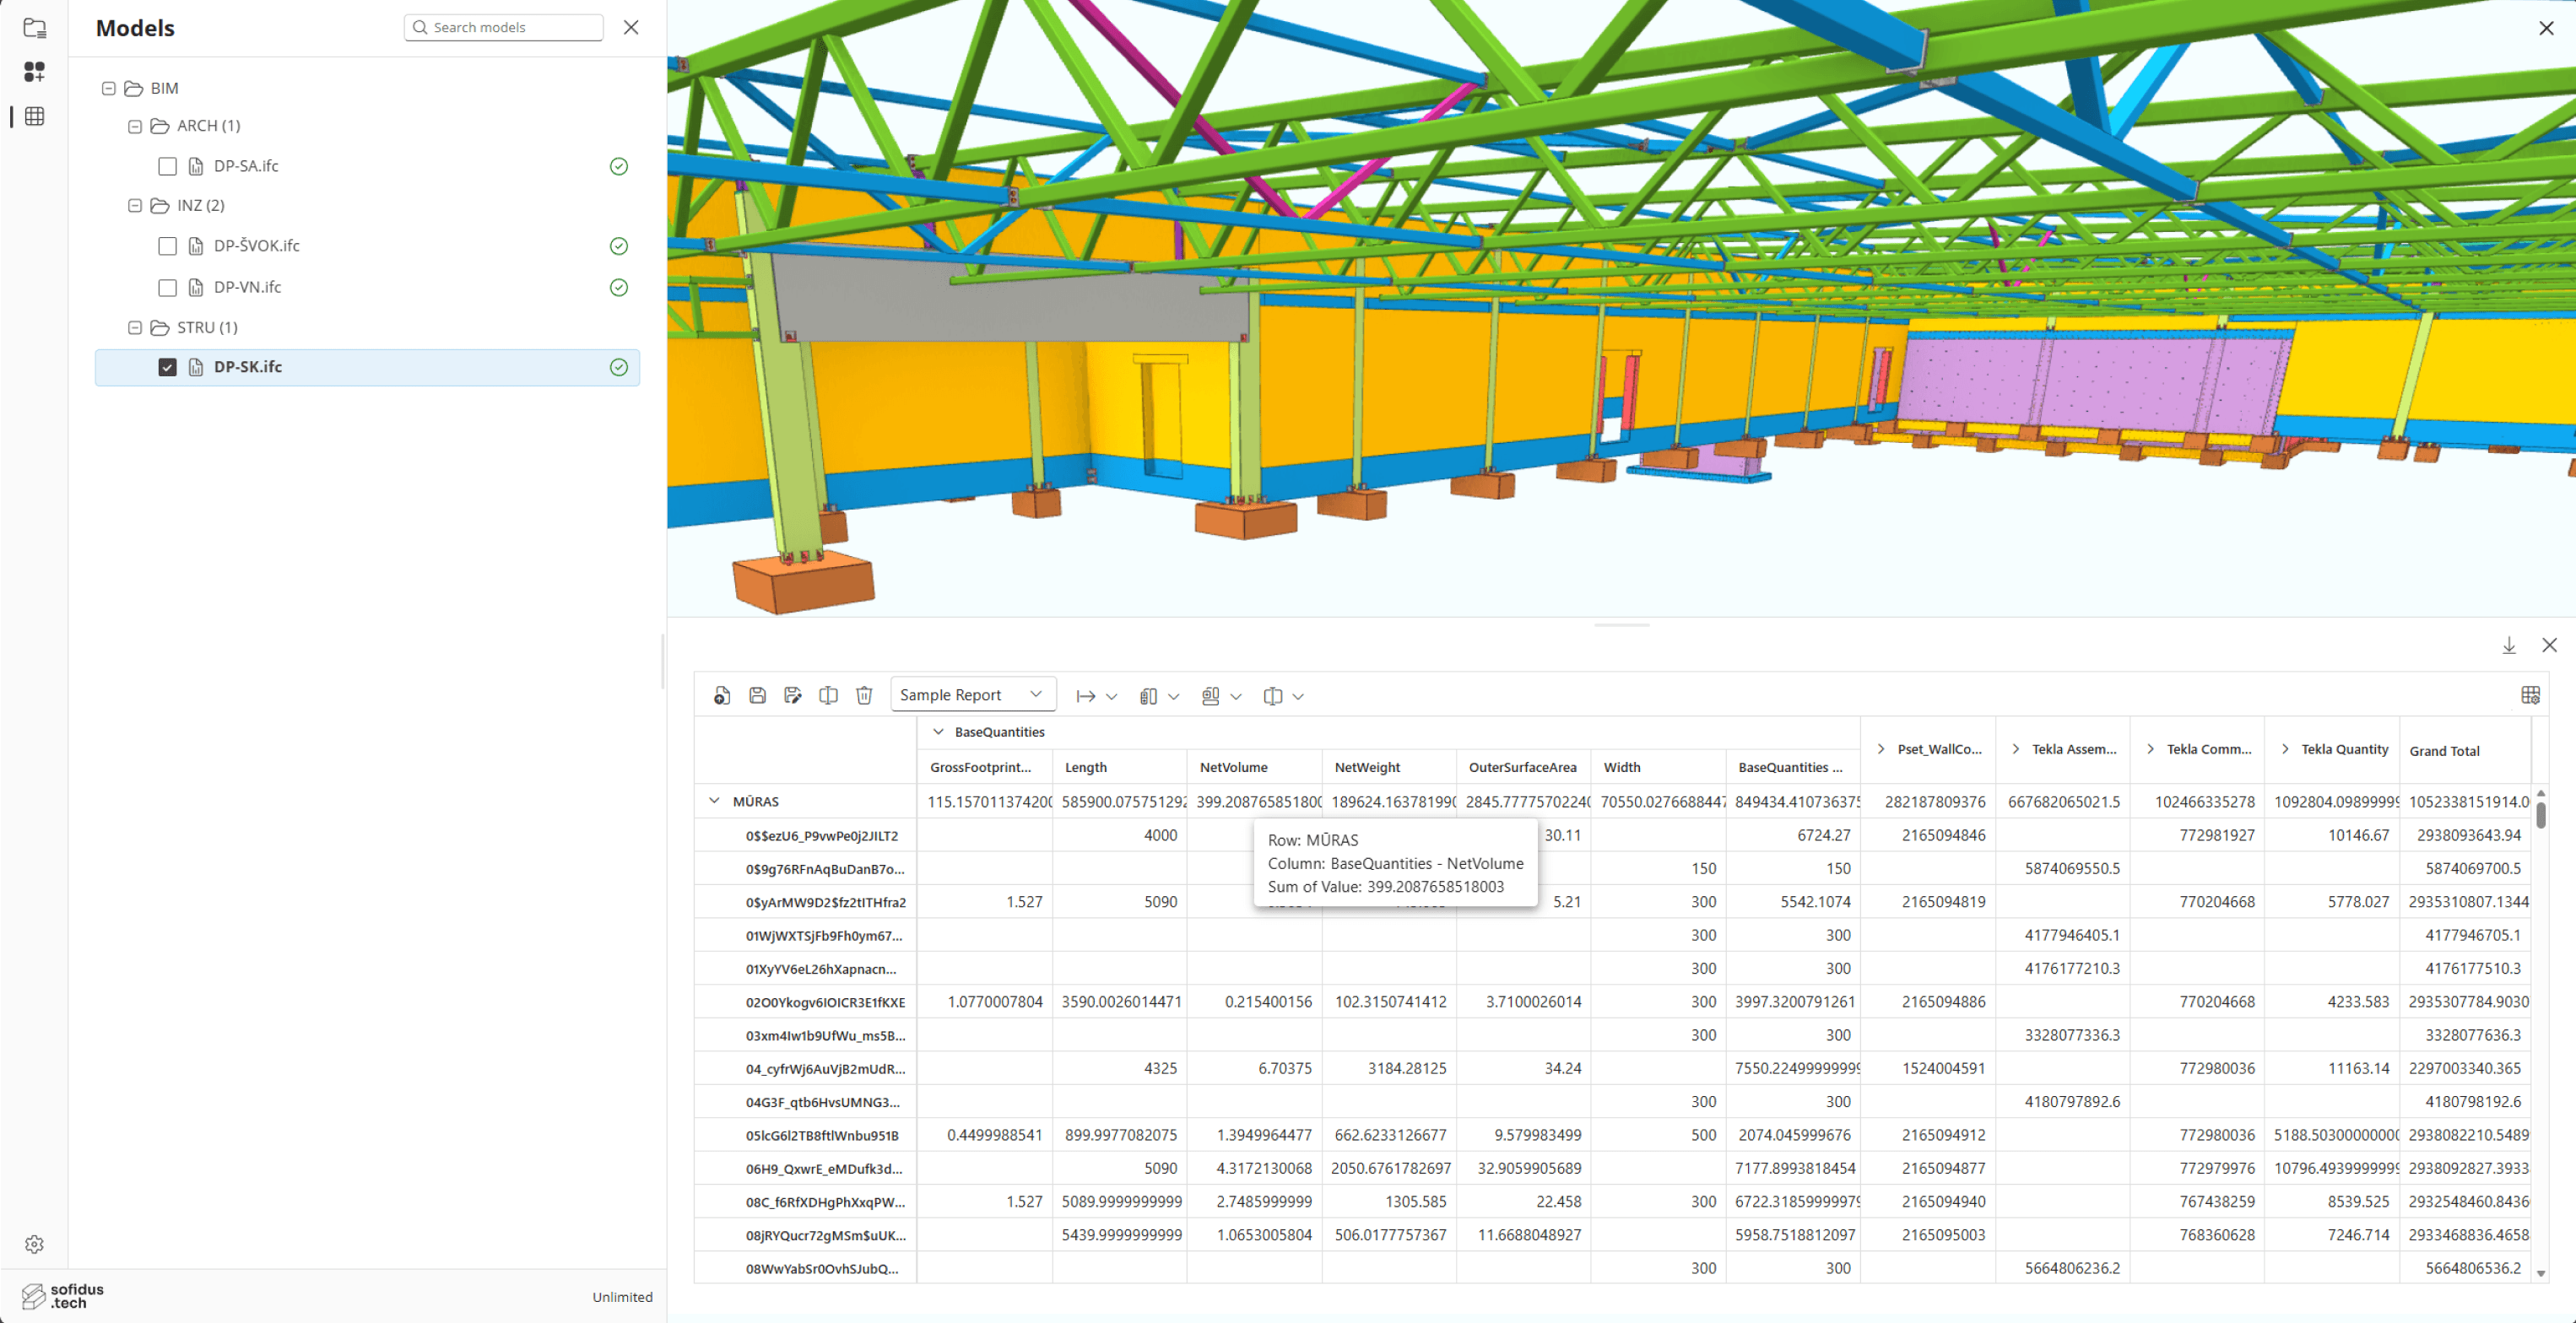The image size is (2576, 1323).
Task: Open the projects panel in sidebar
Action: point(34,28)
